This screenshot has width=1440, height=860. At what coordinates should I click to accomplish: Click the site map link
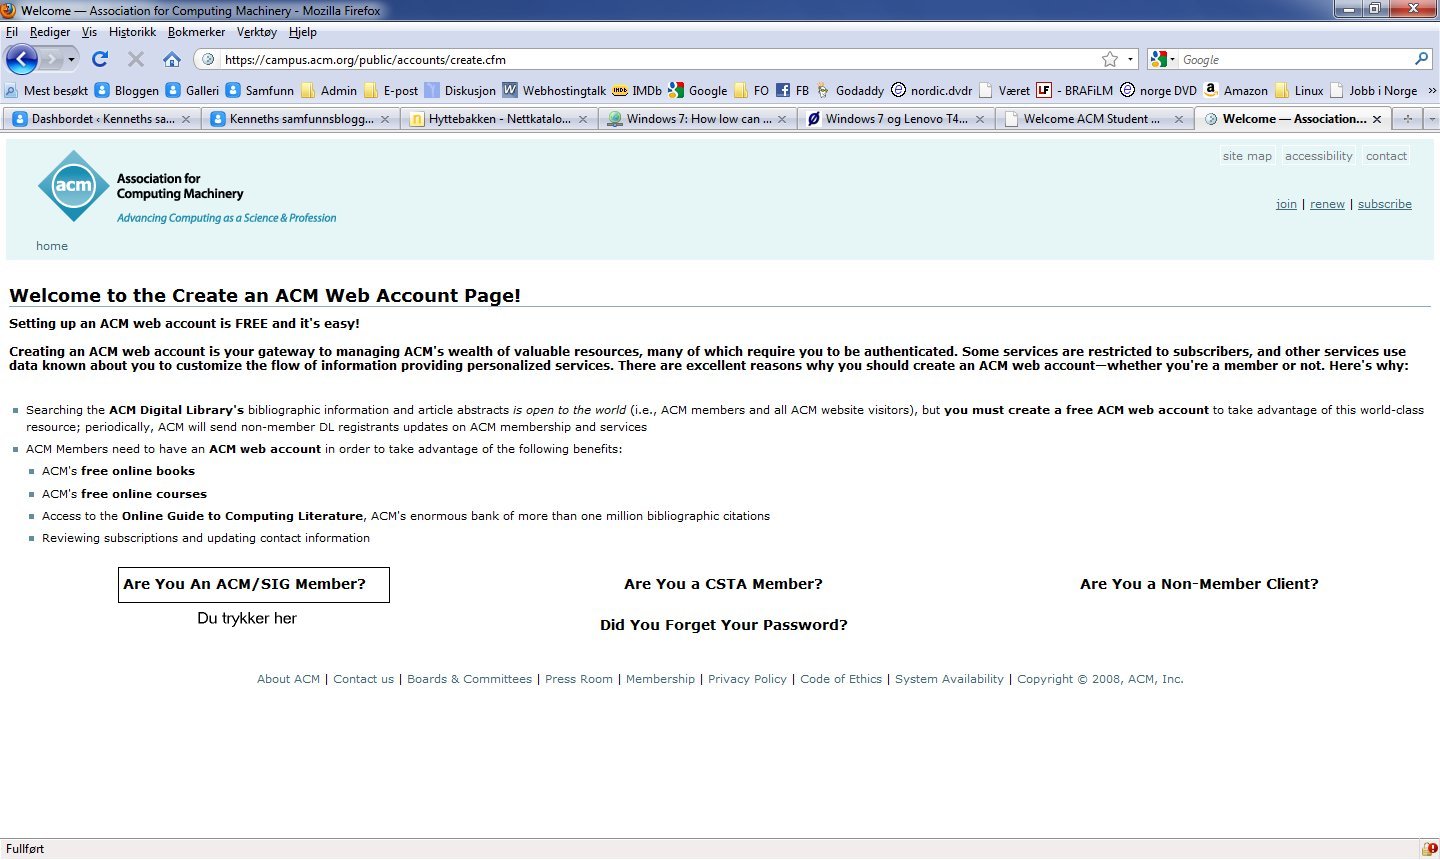(1247, 156)
